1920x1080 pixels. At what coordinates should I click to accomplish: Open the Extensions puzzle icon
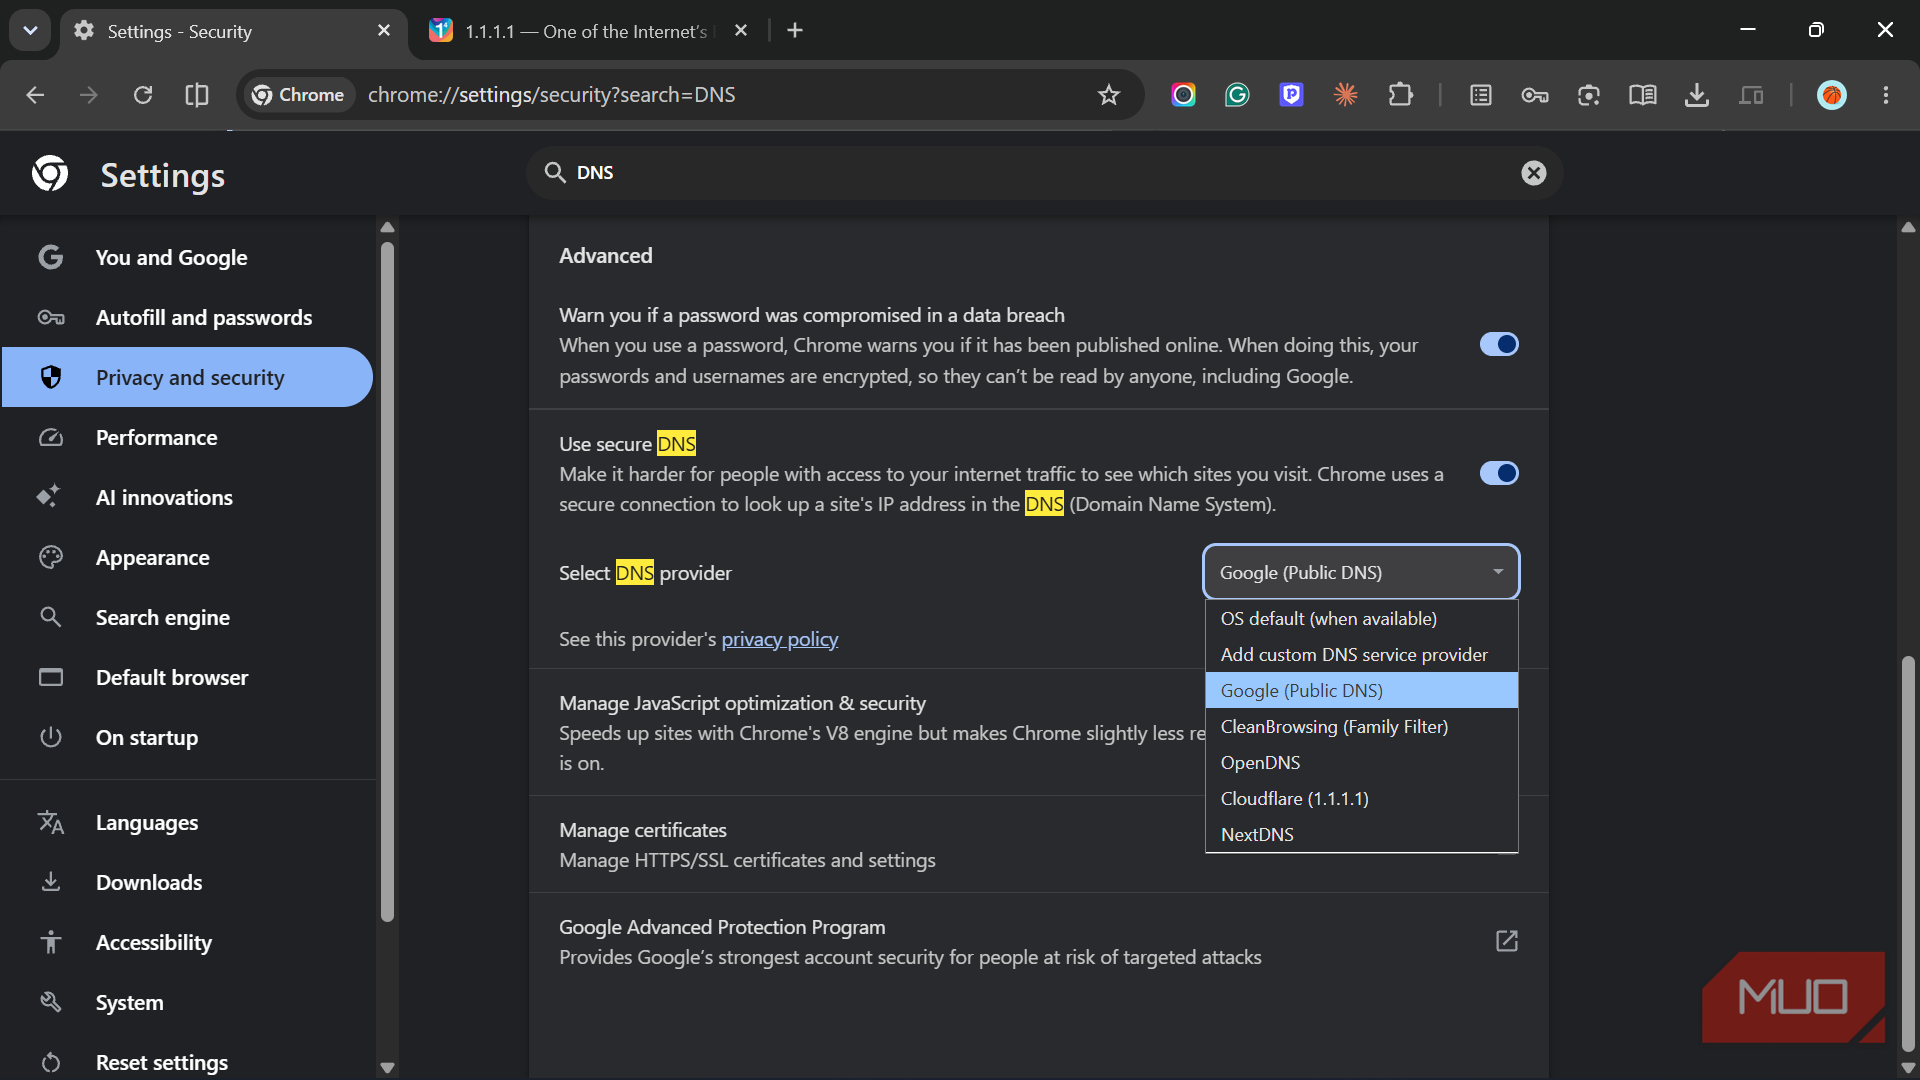pyautogui.click(x=1400, y=95)
